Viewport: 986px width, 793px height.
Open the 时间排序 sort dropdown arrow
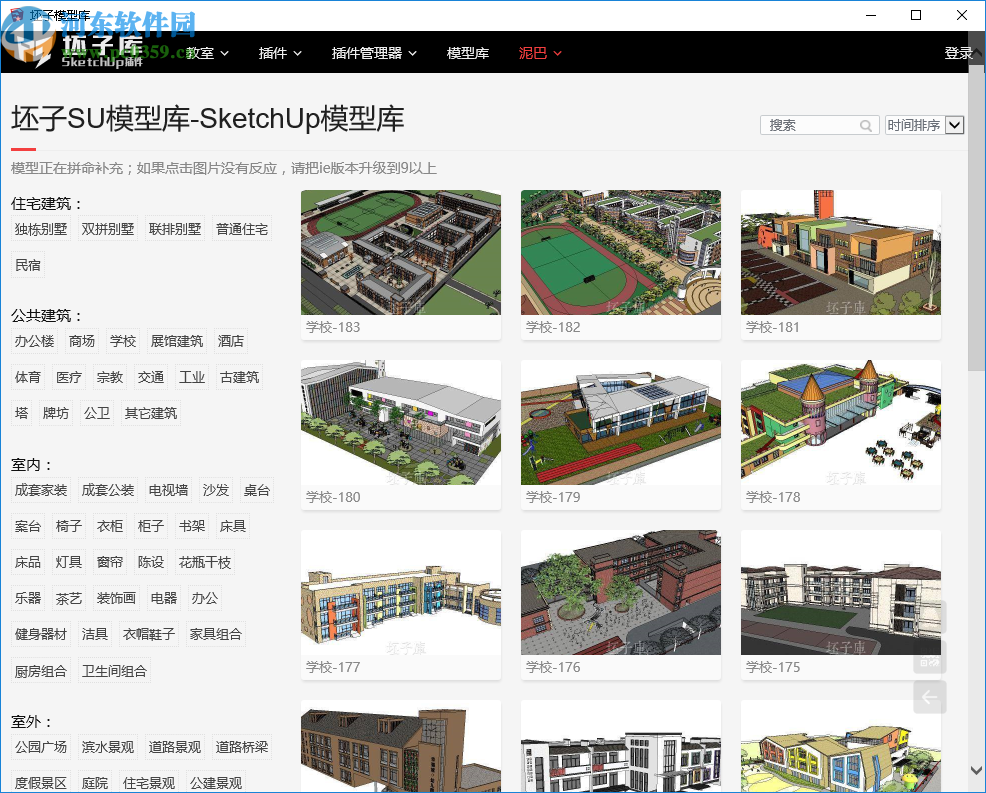(x=955, y=125)
